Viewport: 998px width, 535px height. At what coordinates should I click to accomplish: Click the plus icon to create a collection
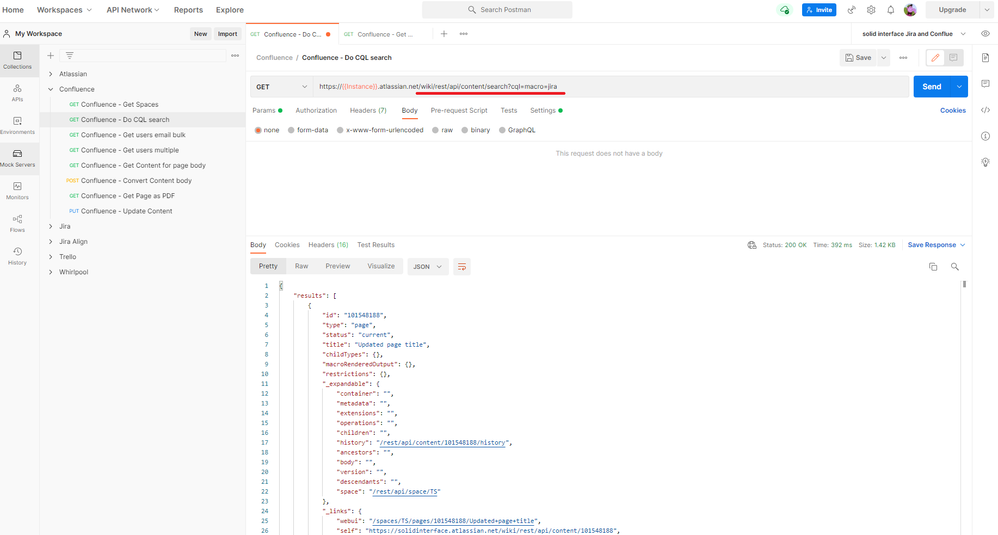tap(51, 55)
